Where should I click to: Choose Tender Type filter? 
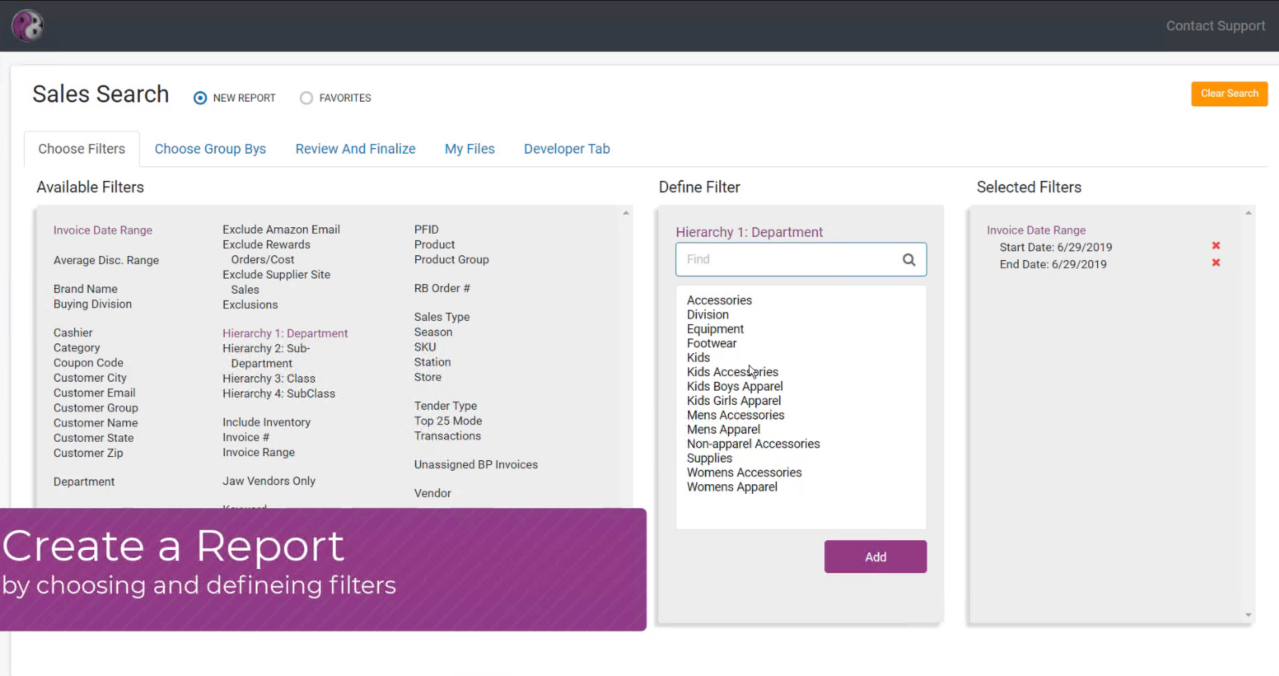[445, 406]
